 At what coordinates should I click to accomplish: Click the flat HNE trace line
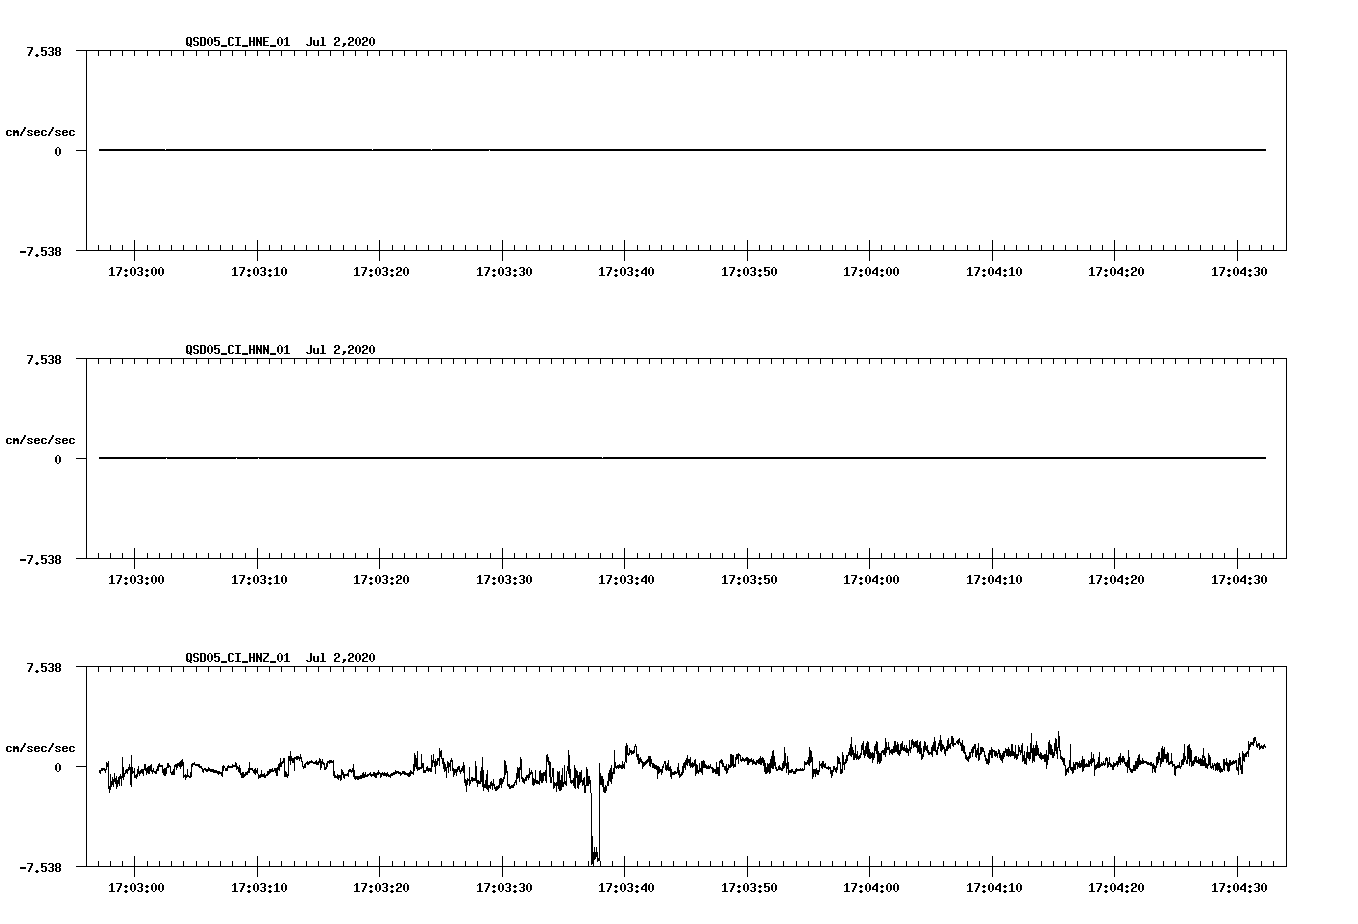(x=682, y=150)
